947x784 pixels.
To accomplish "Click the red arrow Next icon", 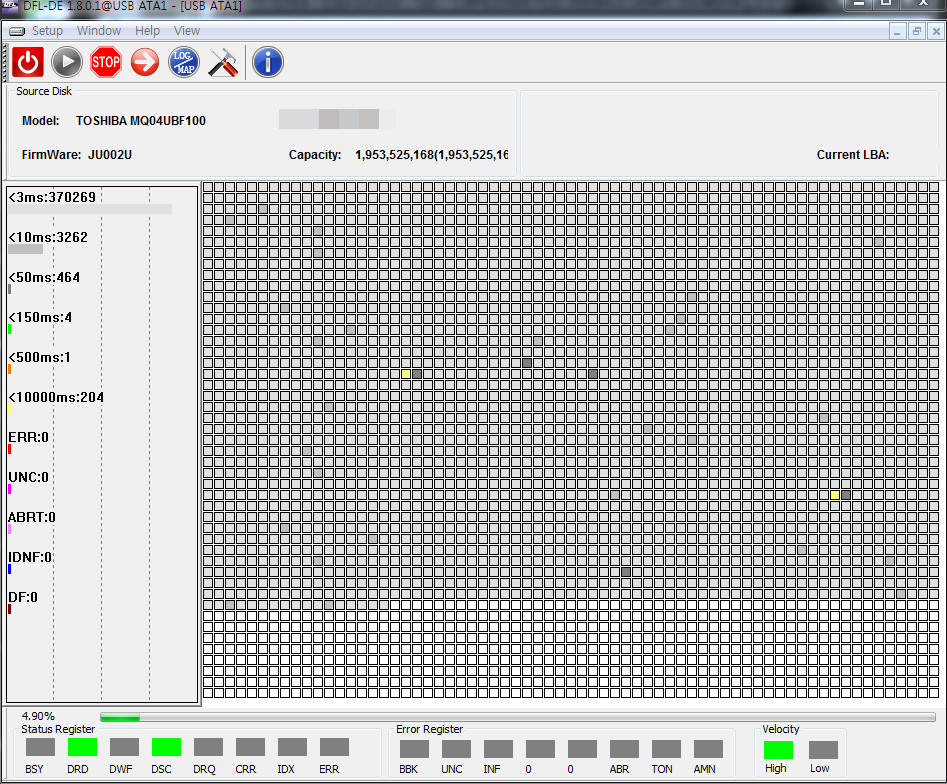I will click(x=144, y=62).
